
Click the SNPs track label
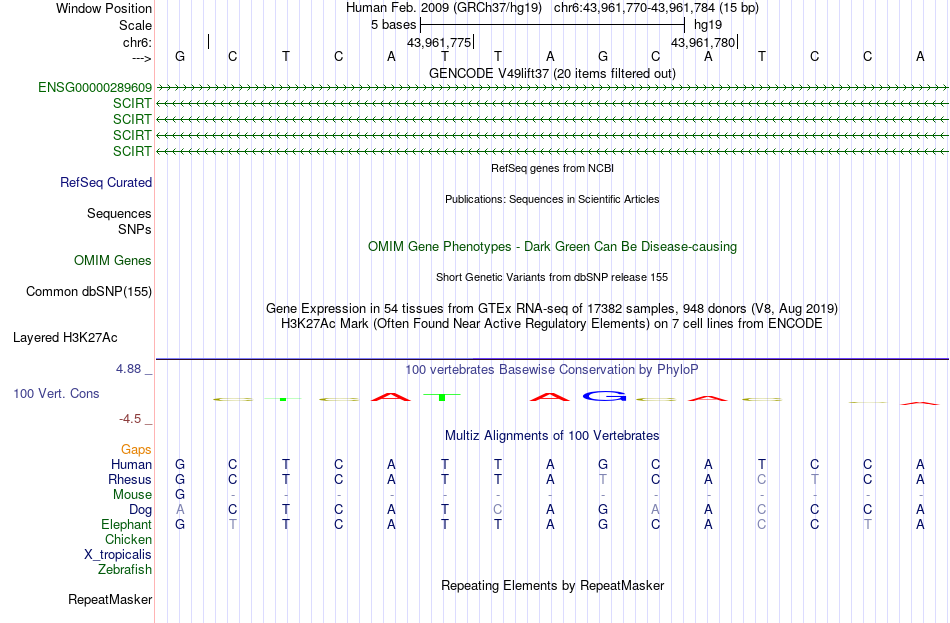(x=135, y=229)
